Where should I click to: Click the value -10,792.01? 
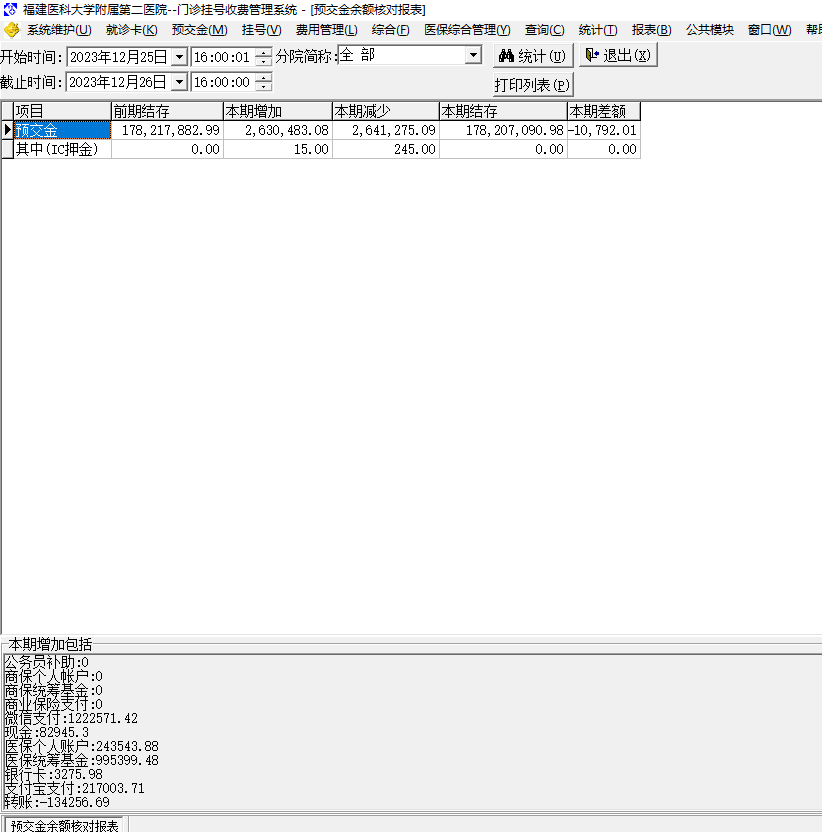coord(604,131)
